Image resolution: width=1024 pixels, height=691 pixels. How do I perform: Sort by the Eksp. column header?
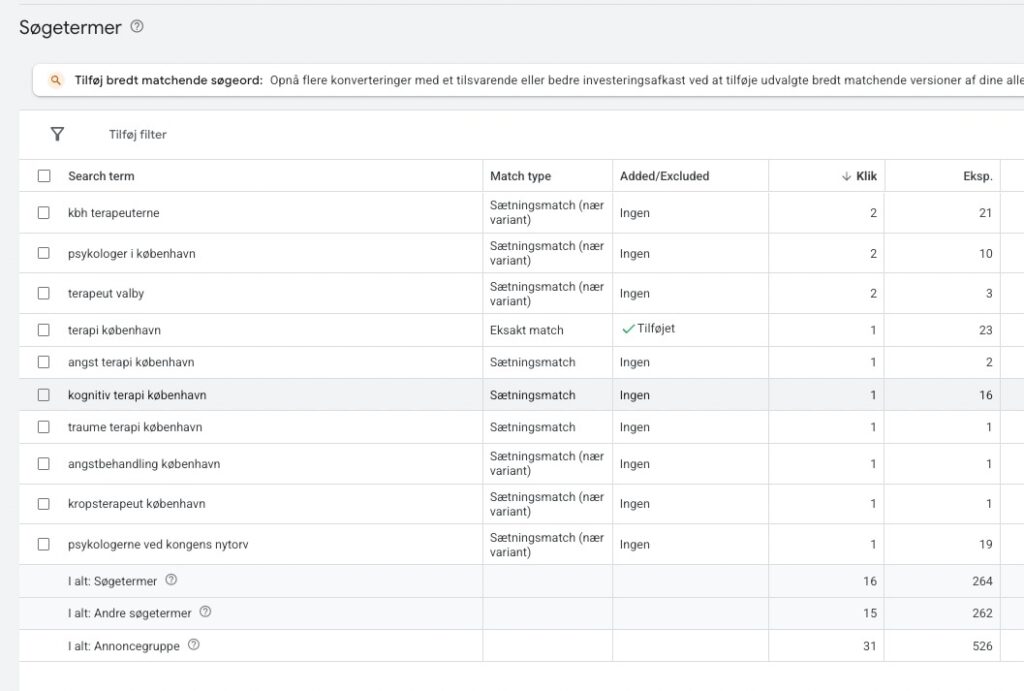coord(978,176)
